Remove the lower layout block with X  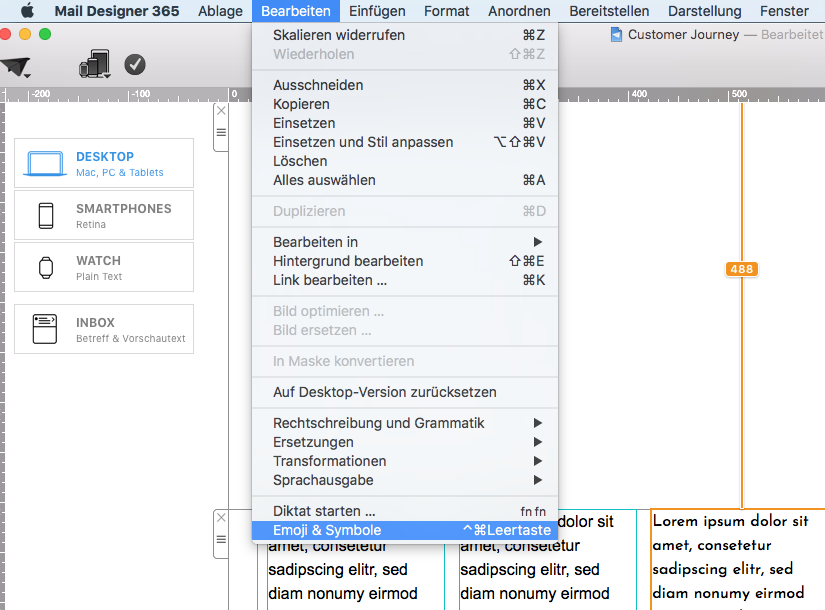[x=222, y=517]
